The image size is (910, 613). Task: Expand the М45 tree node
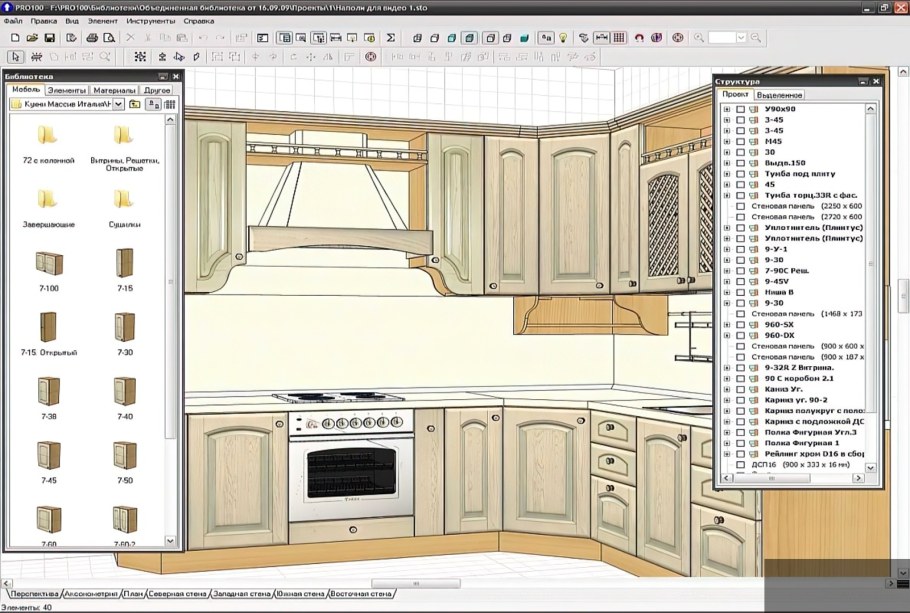click(727, 141)
